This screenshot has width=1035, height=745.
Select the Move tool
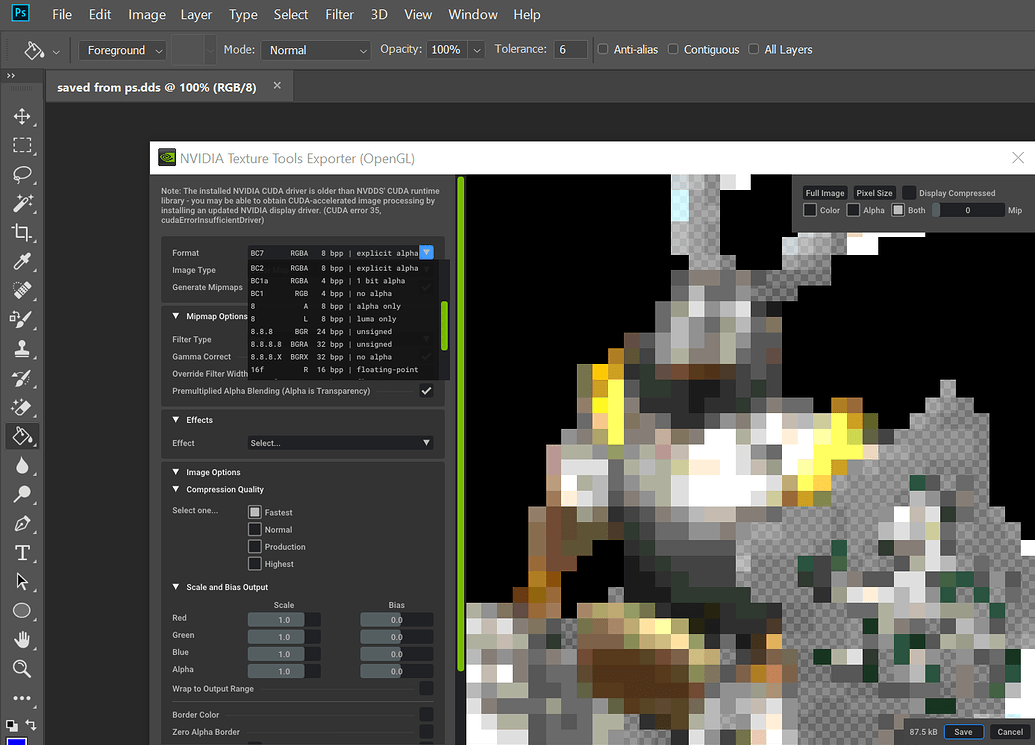pos(22,116)
